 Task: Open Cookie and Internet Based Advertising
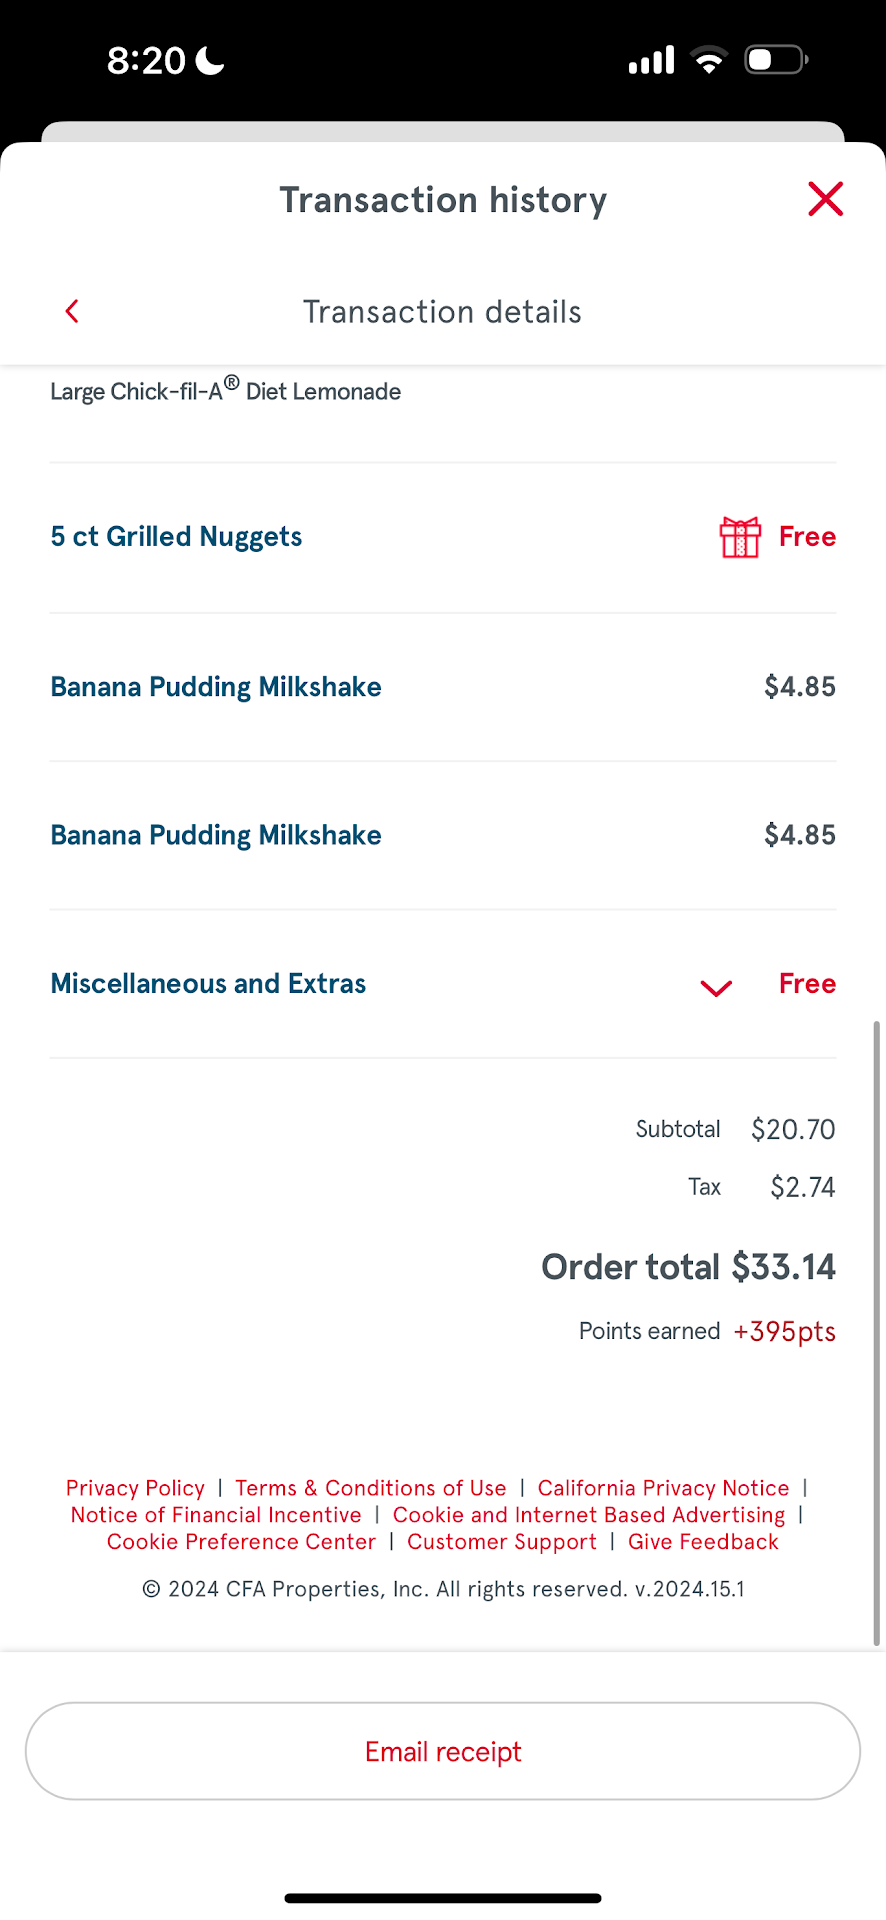point(589,1515)
